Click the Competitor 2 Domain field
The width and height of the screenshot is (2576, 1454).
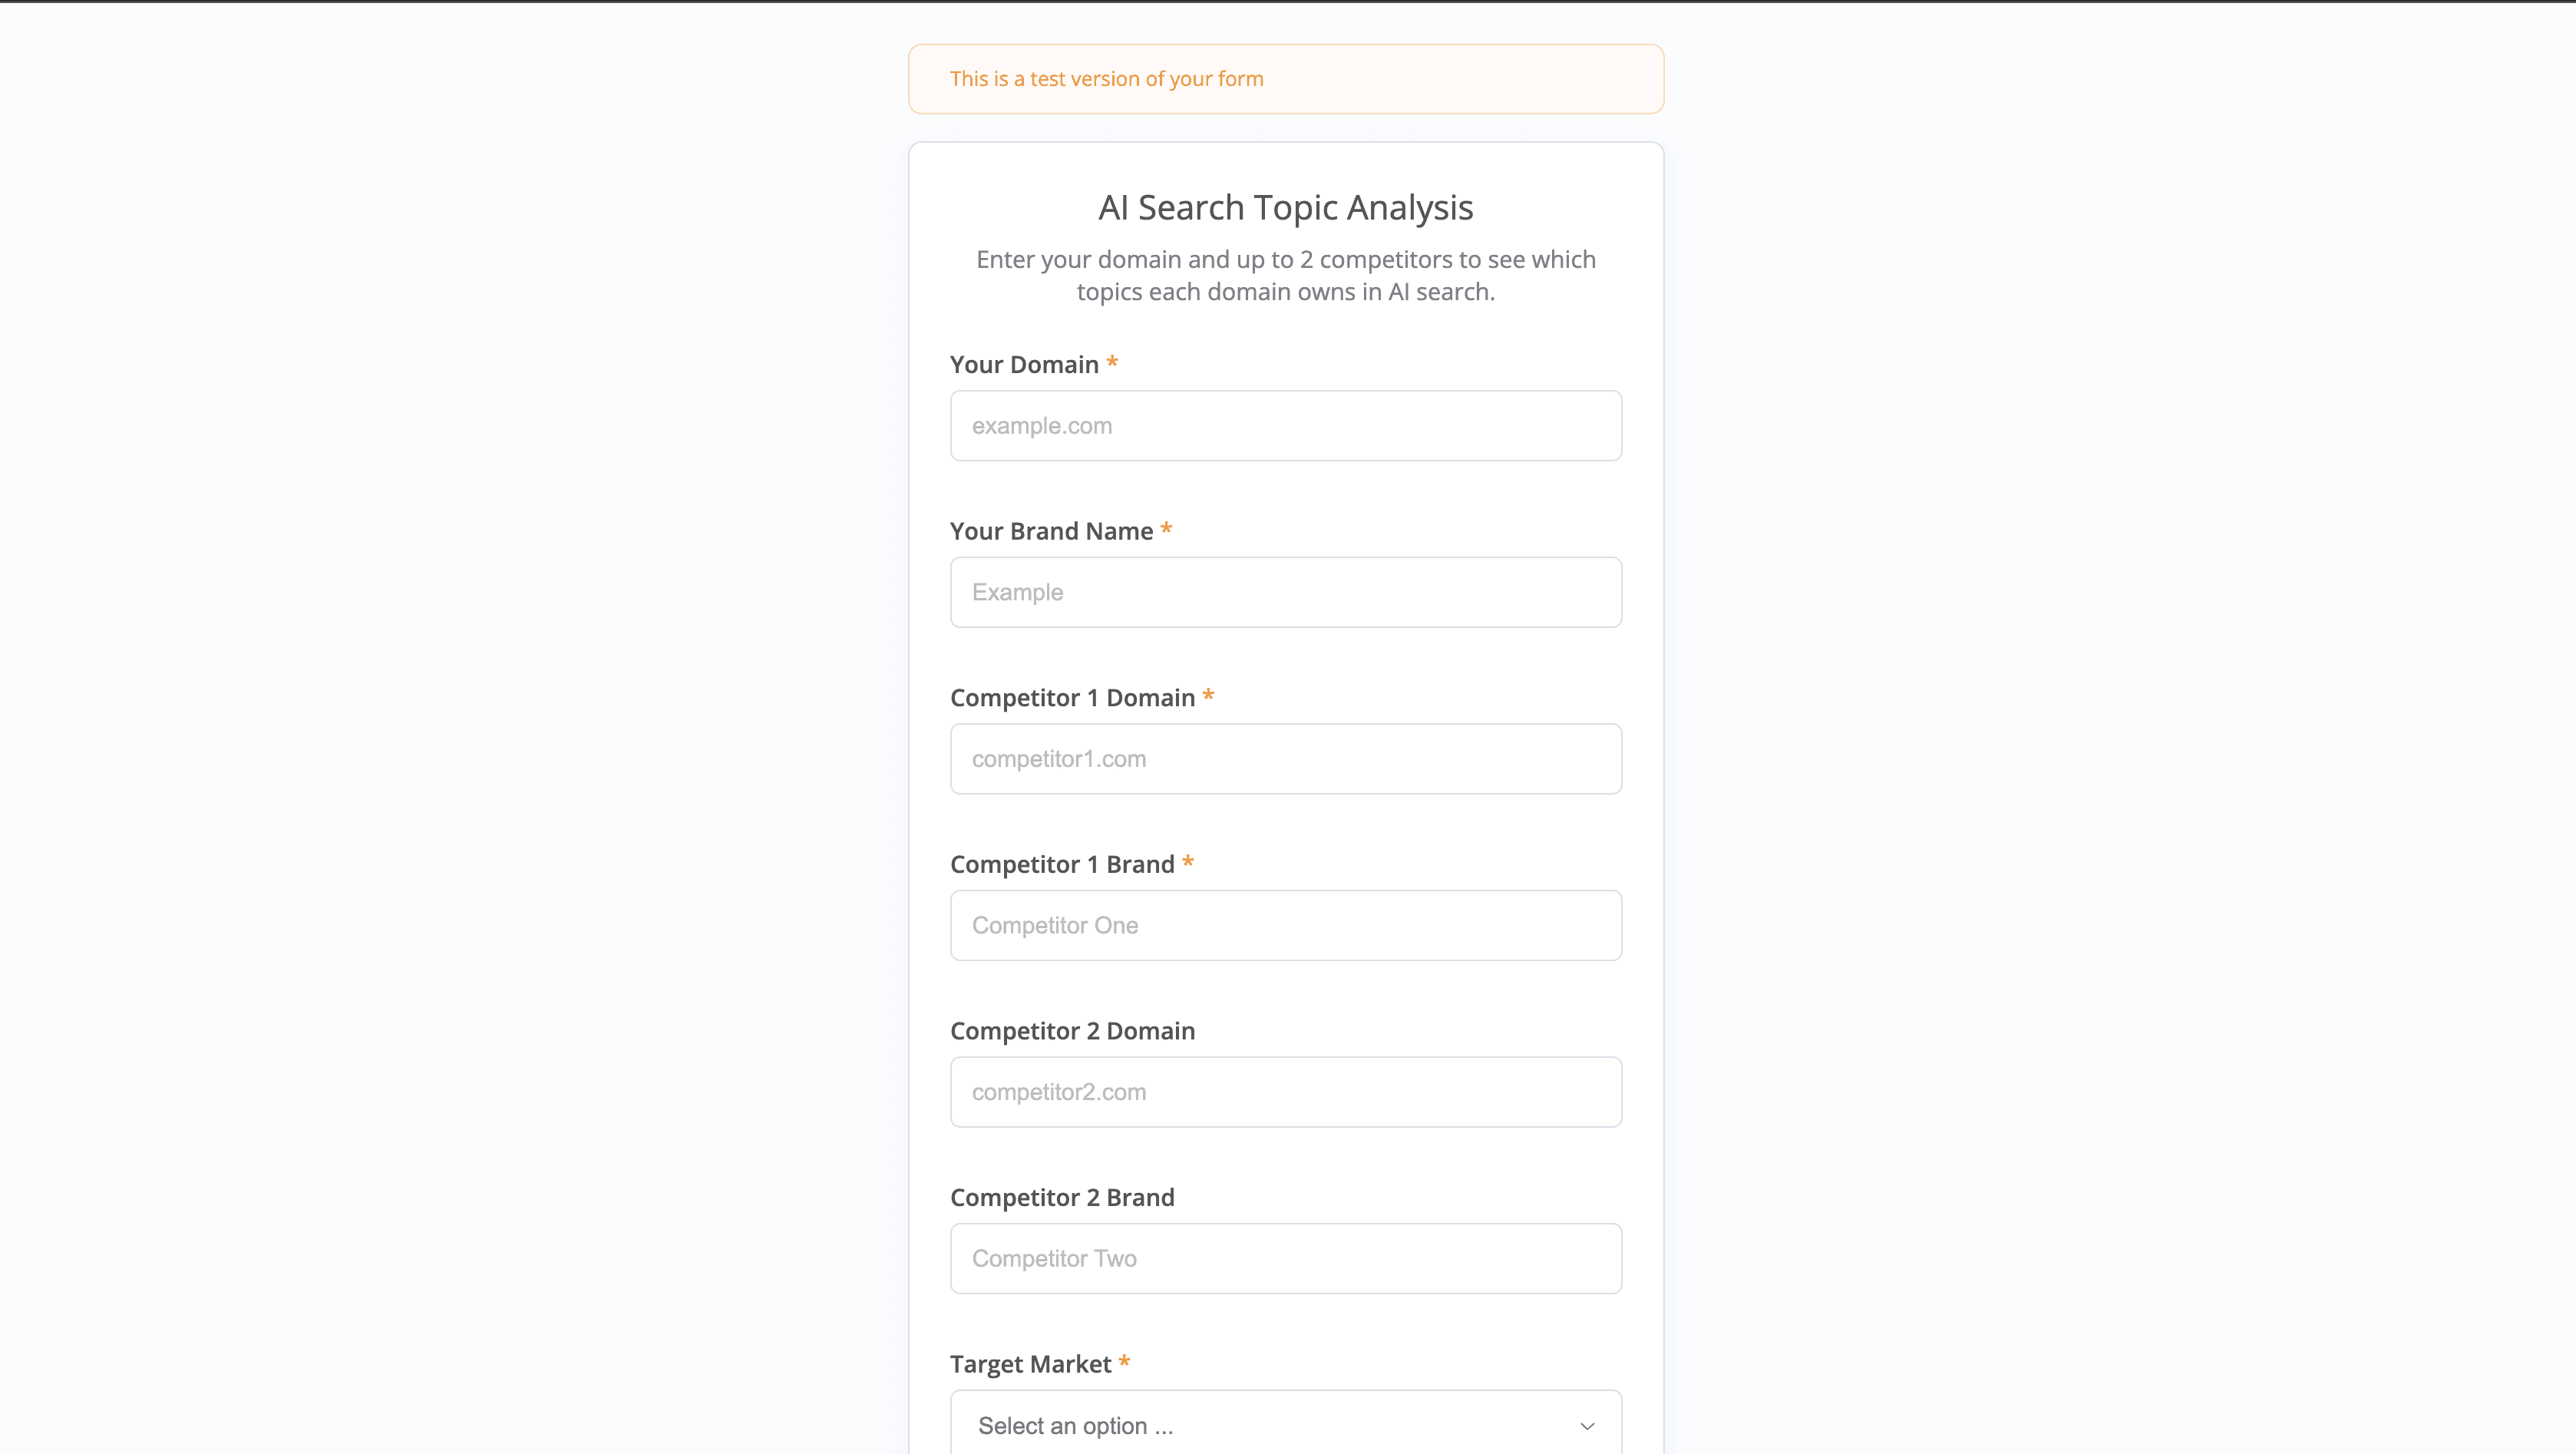[1285, 1092]
